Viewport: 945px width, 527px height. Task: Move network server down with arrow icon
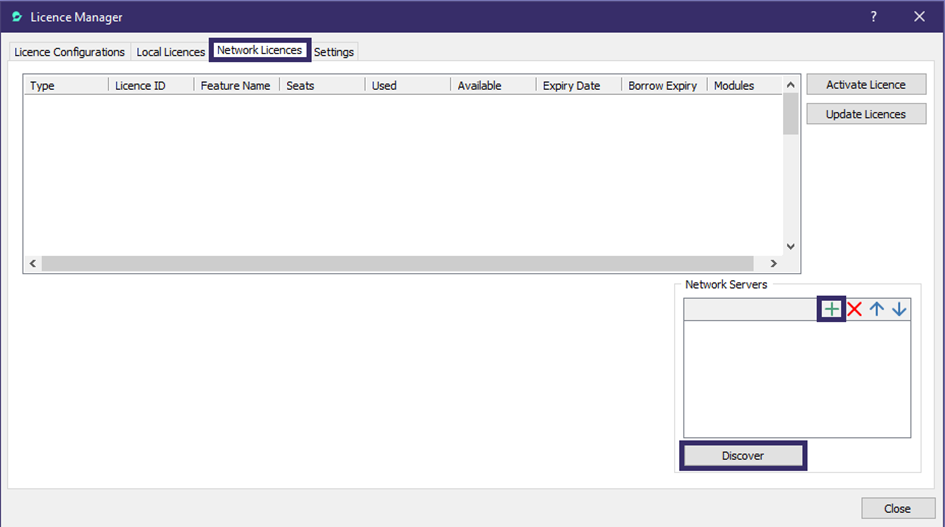pyautogui.click(x=899, y=309)
